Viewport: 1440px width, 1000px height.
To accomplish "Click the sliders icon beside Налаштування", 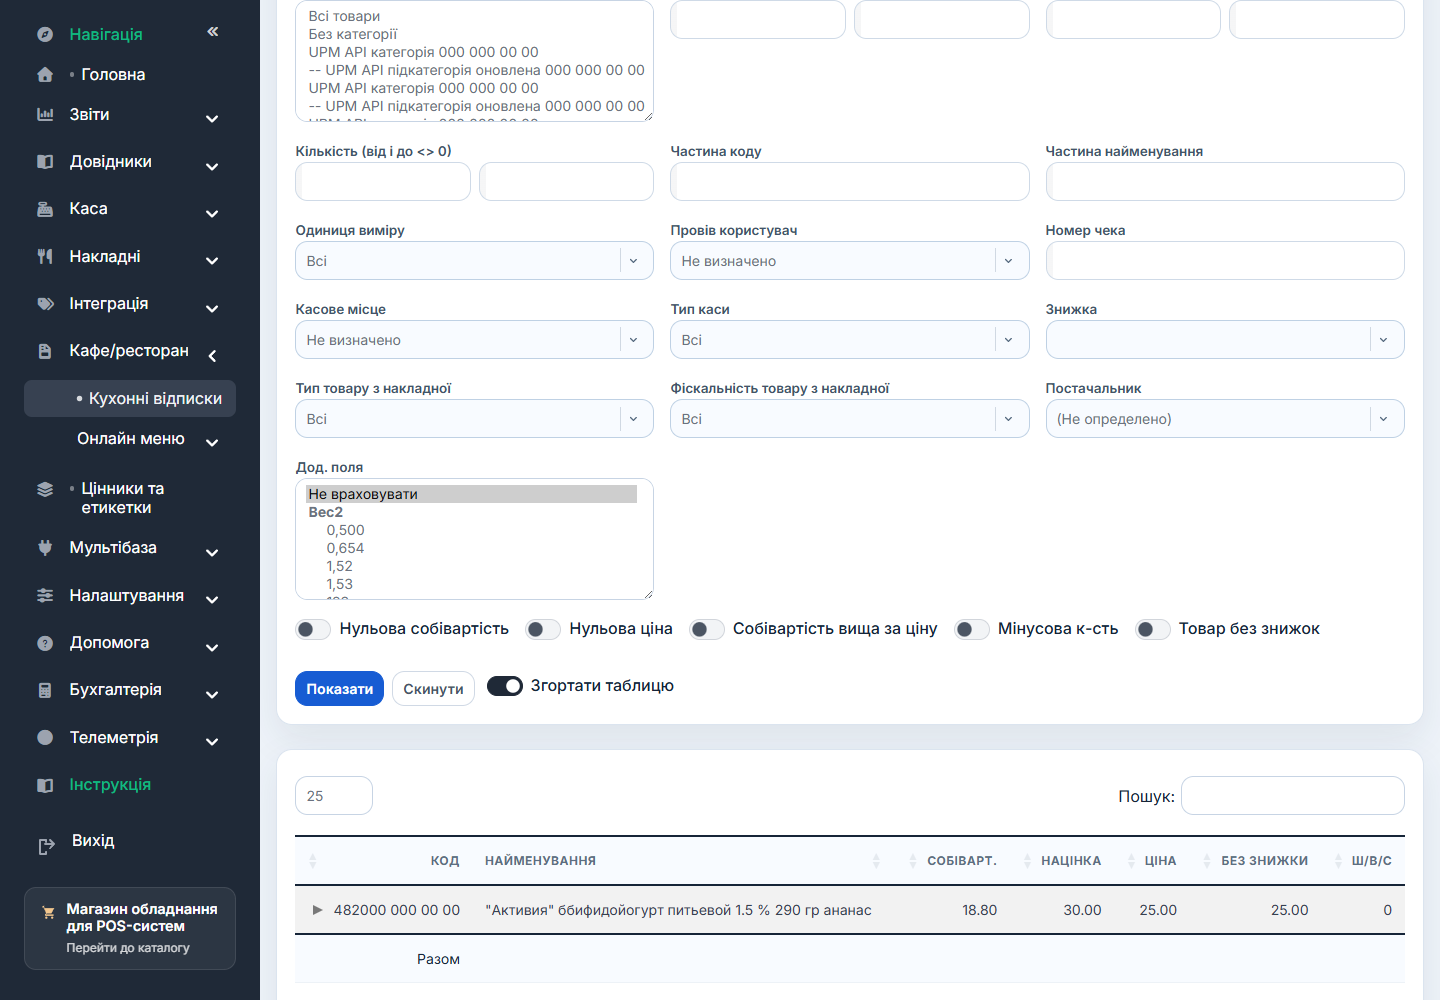I will [x=45, y=595].
